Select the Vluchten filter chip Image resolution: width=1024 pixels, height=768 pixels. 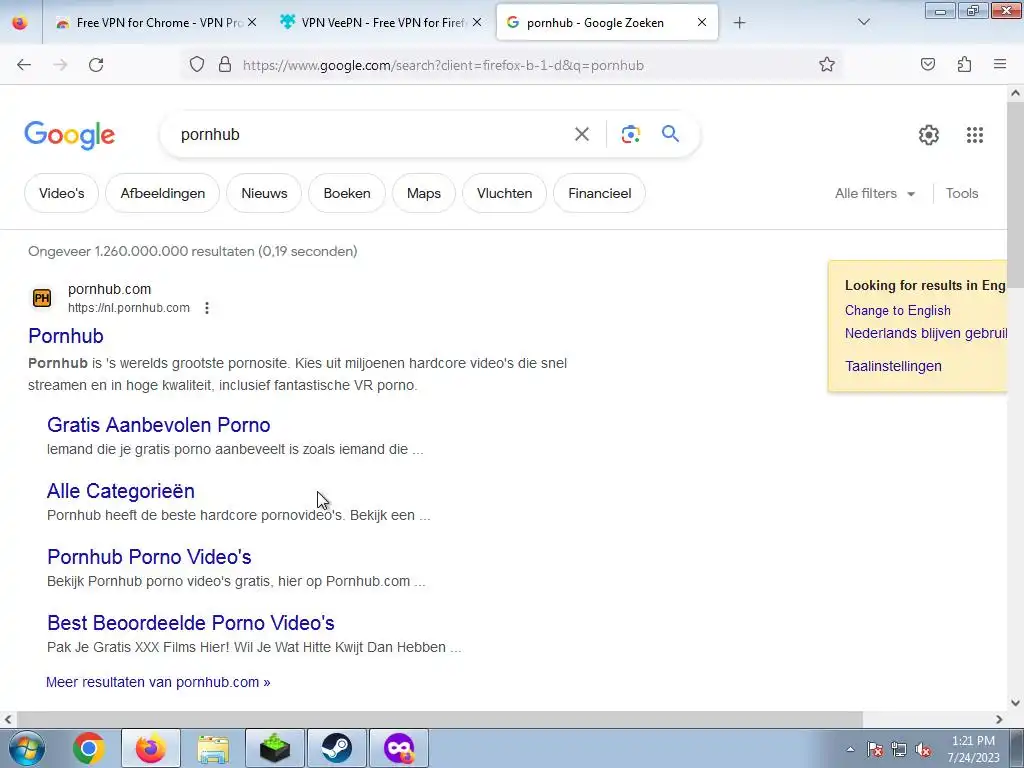click(x=504, y=193)
